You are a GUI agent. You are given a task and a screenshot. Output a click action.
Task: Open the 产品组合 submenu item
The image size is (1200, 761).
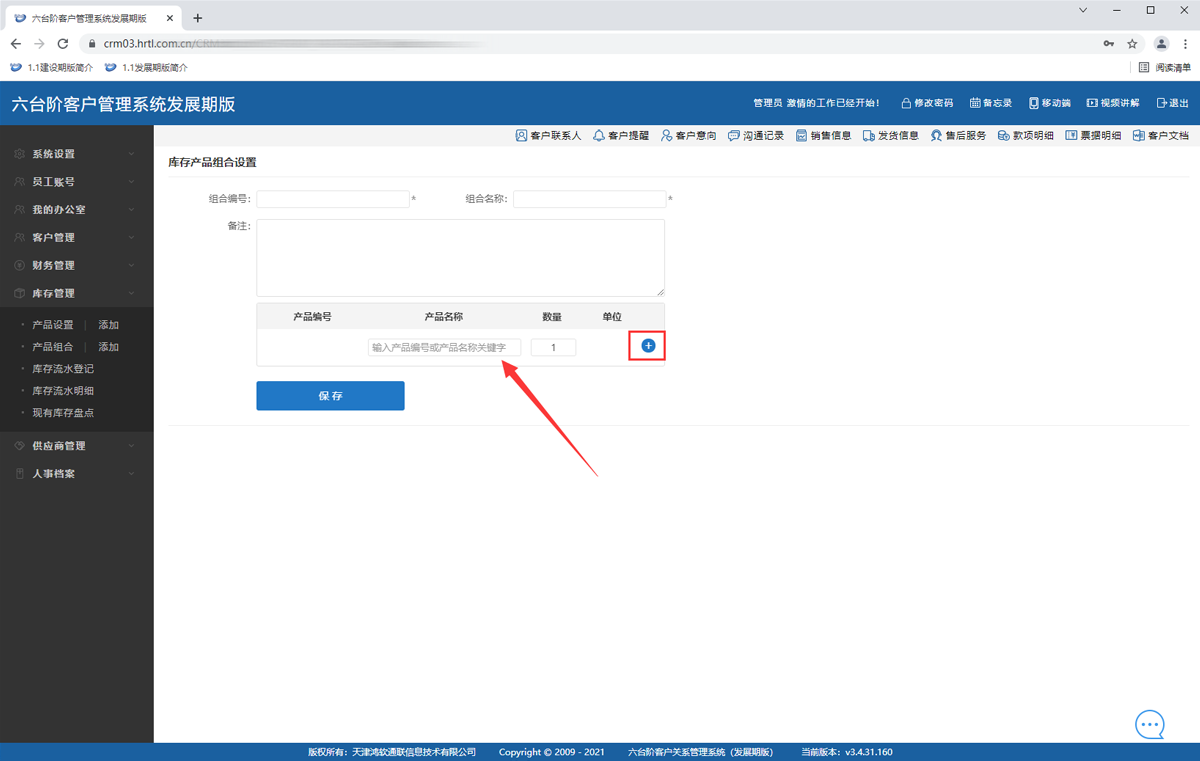tap(53, 347)
